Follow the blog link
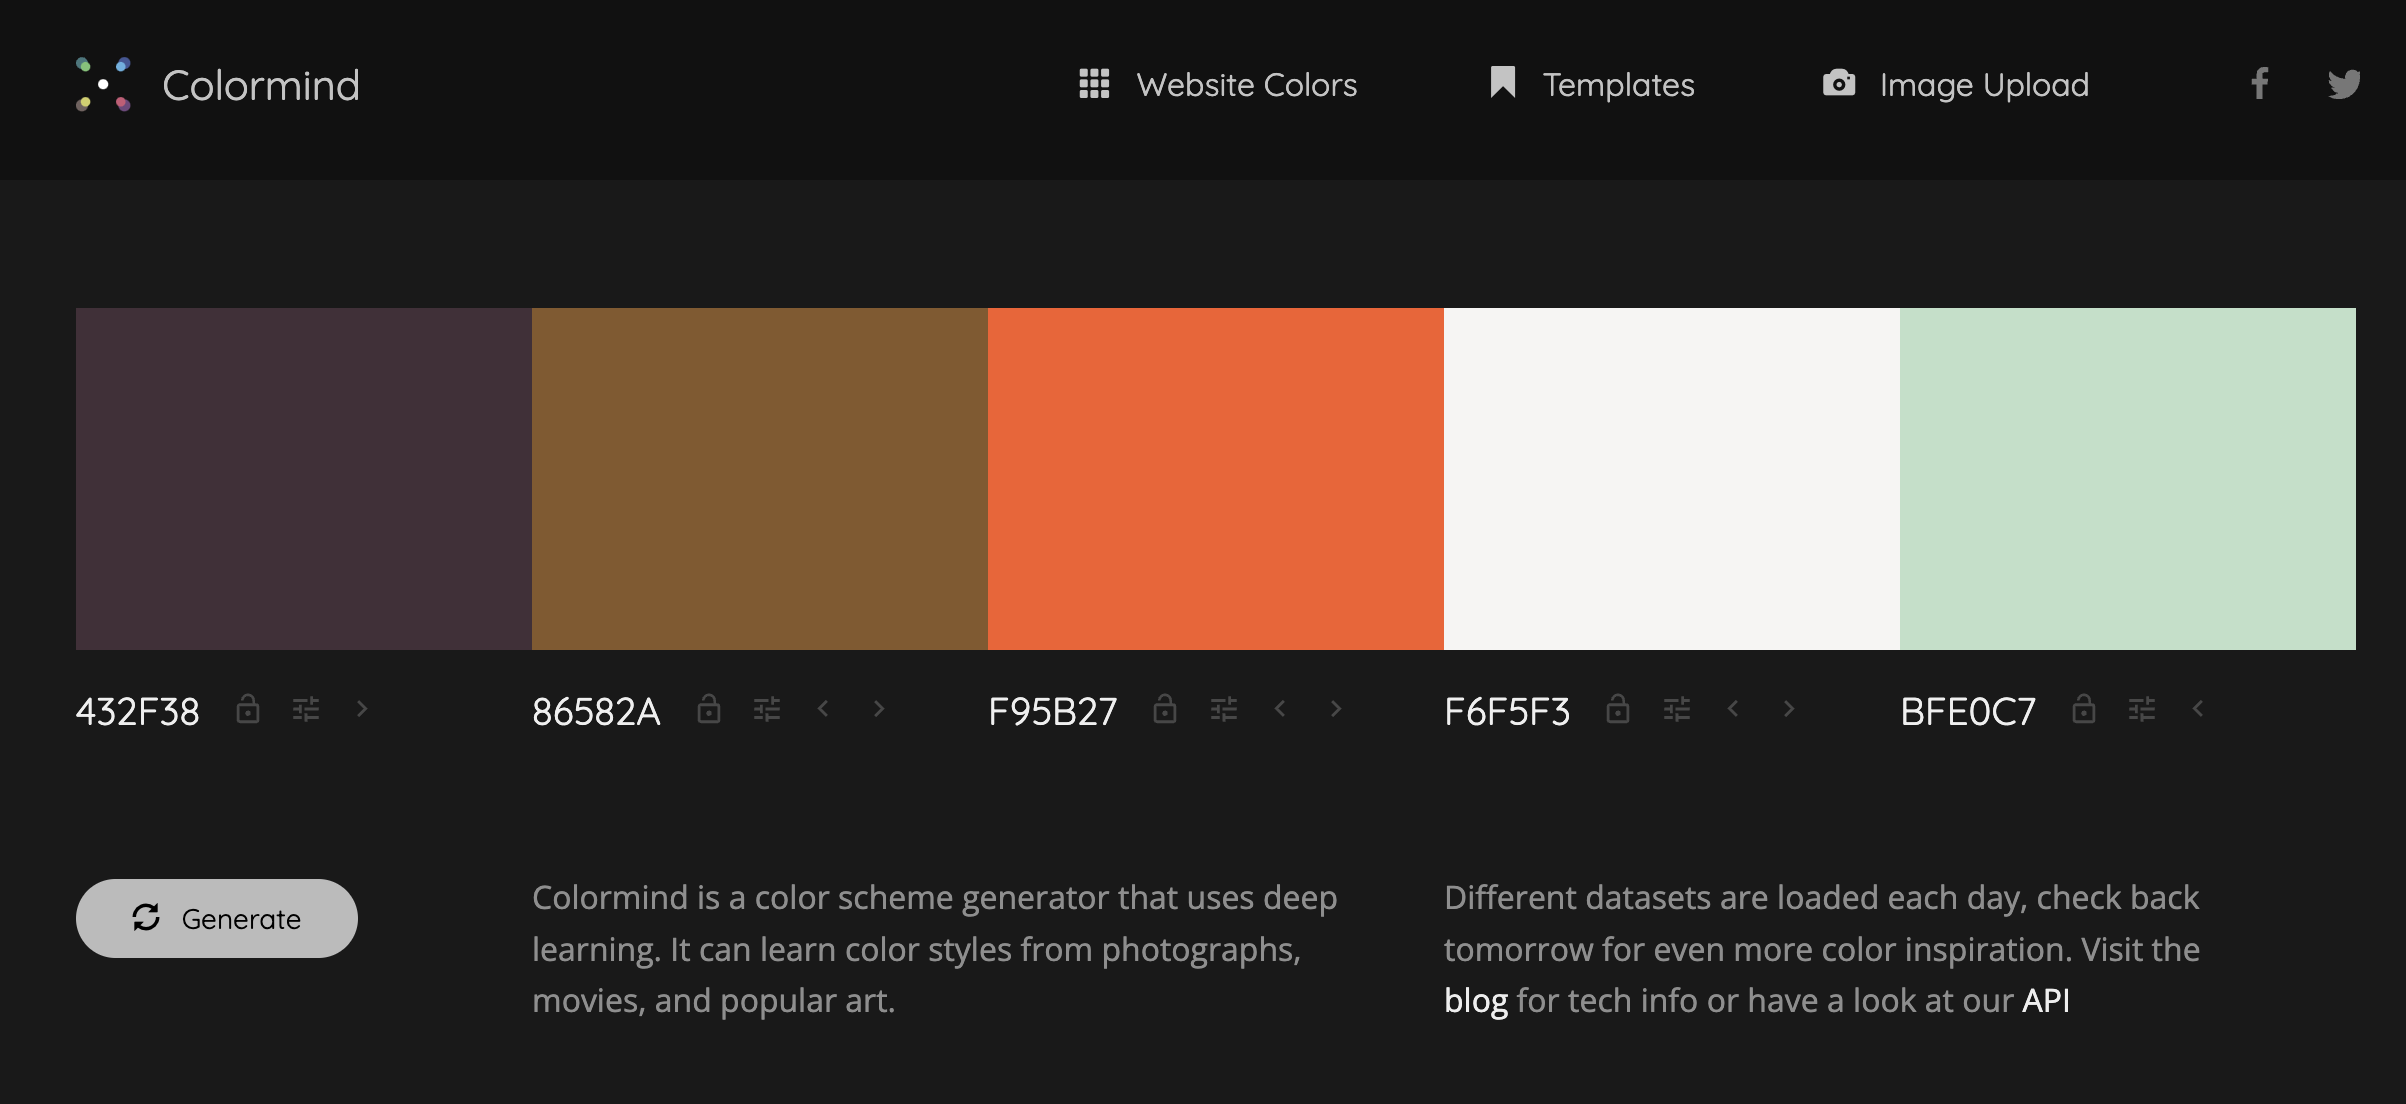The width and height of the screenshot is (2406, 1104). point(1475,1000)
